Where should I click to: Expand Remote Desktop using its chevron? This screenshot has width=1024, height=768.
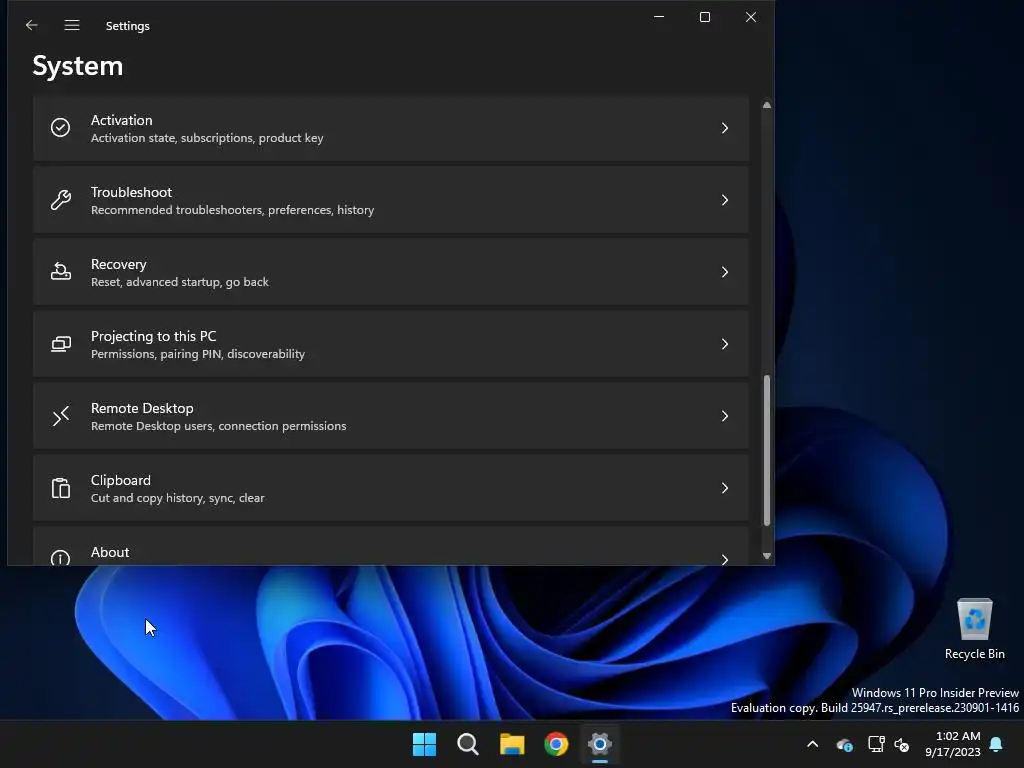pos(725,416)
